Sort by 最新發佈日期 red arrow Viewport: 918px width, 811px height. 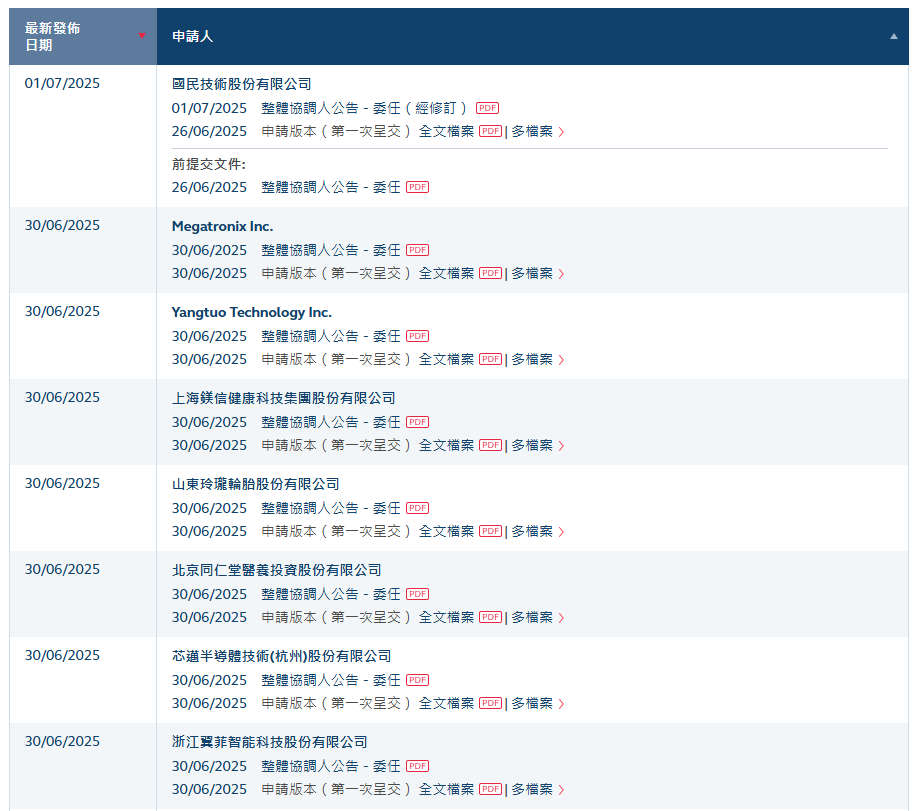141,36
